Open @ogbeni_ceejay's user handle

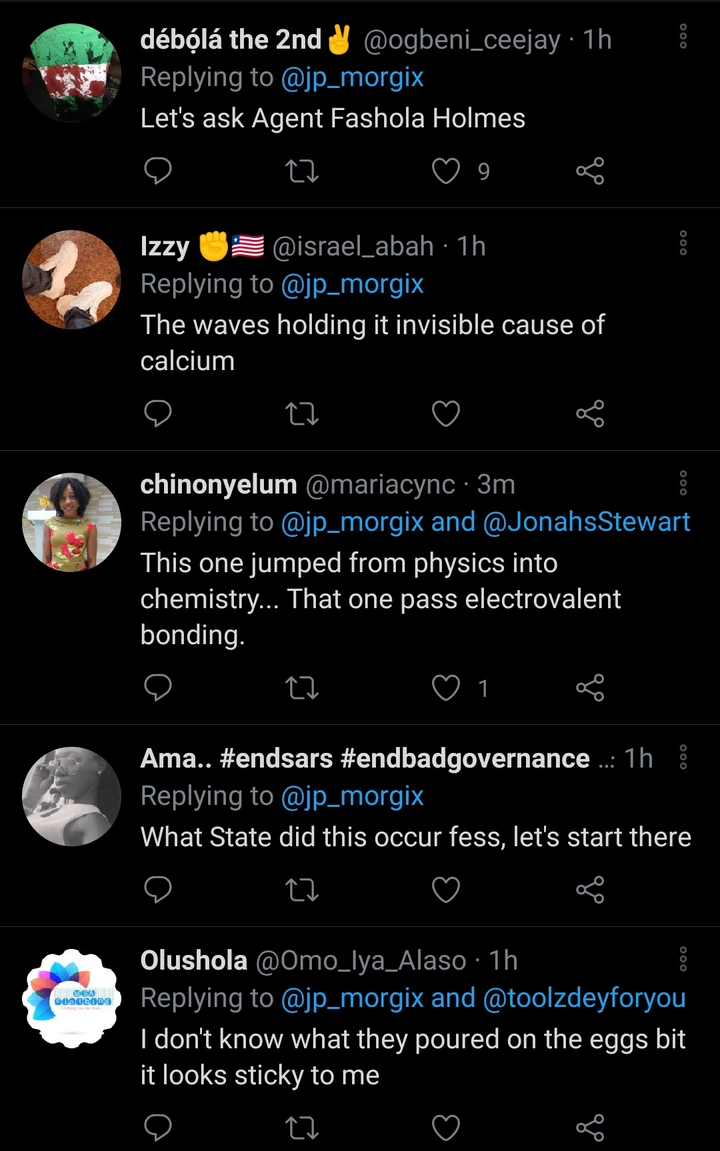point(462,40)
